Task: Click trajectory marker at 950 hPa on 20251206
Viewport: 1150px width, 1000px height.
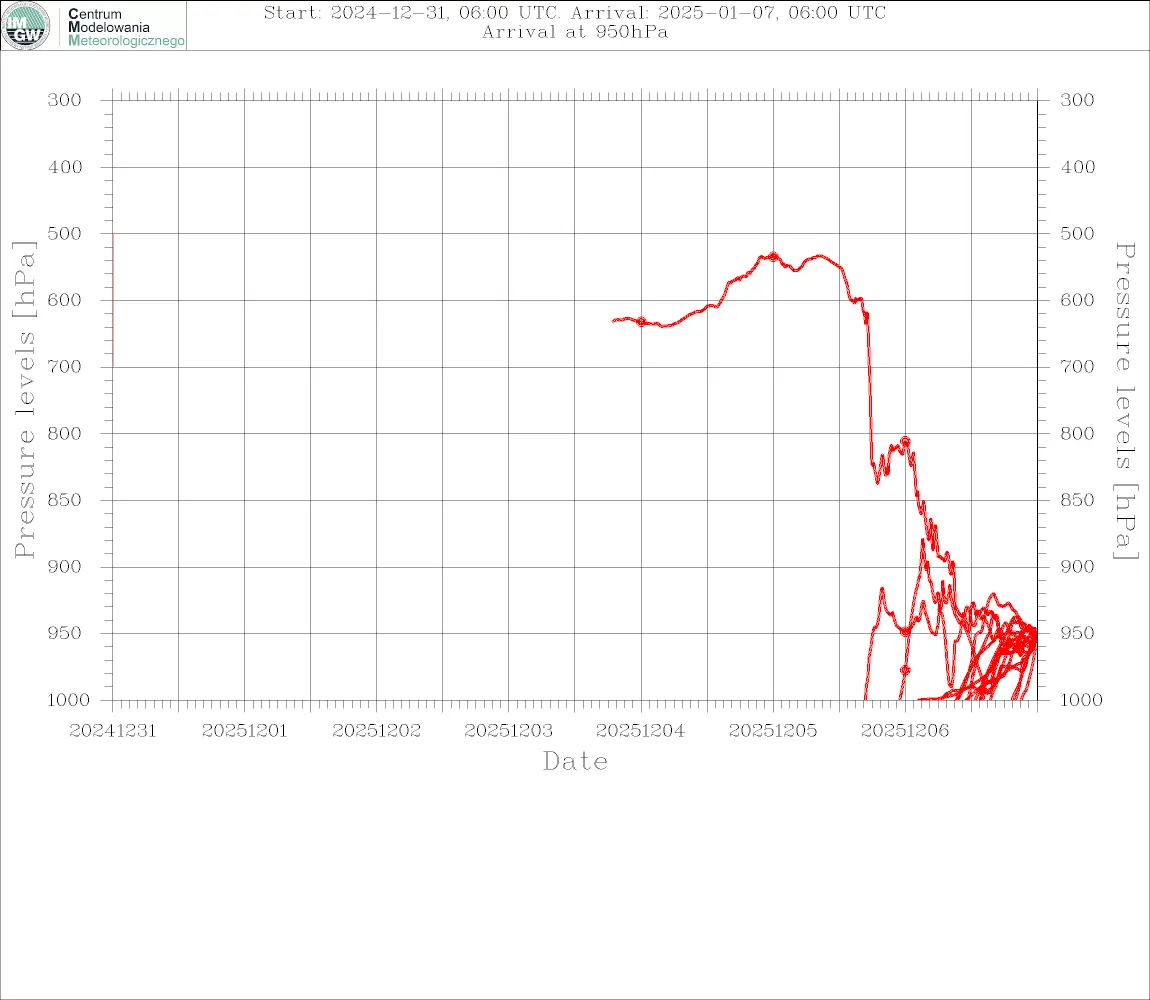Action: click(905, 631)
